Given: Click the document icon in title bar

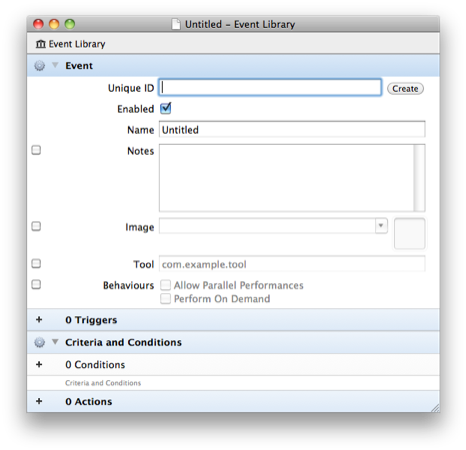Looking at the screenshot, I should [176, 24].
